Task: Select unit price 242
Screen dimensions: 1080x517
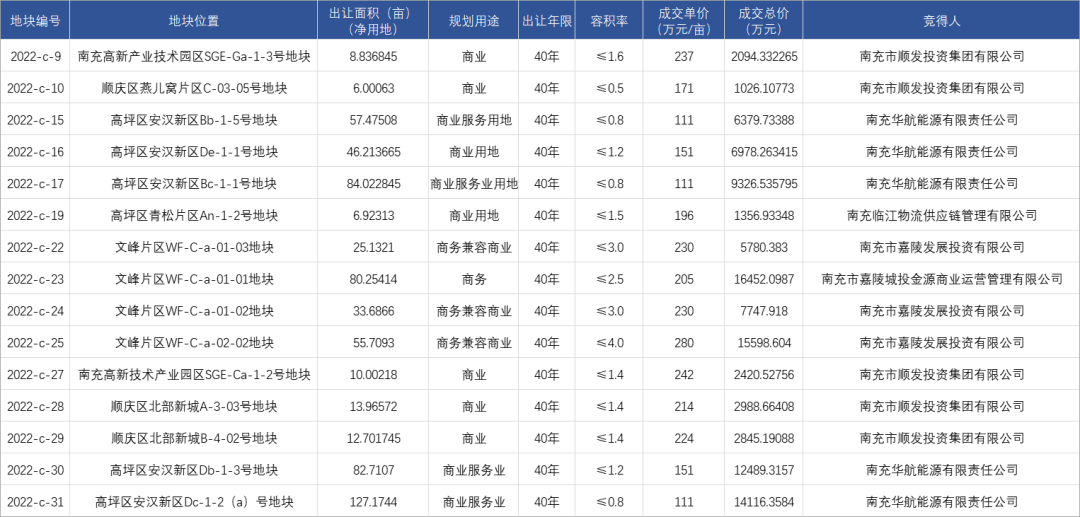Action: point(683,374)
